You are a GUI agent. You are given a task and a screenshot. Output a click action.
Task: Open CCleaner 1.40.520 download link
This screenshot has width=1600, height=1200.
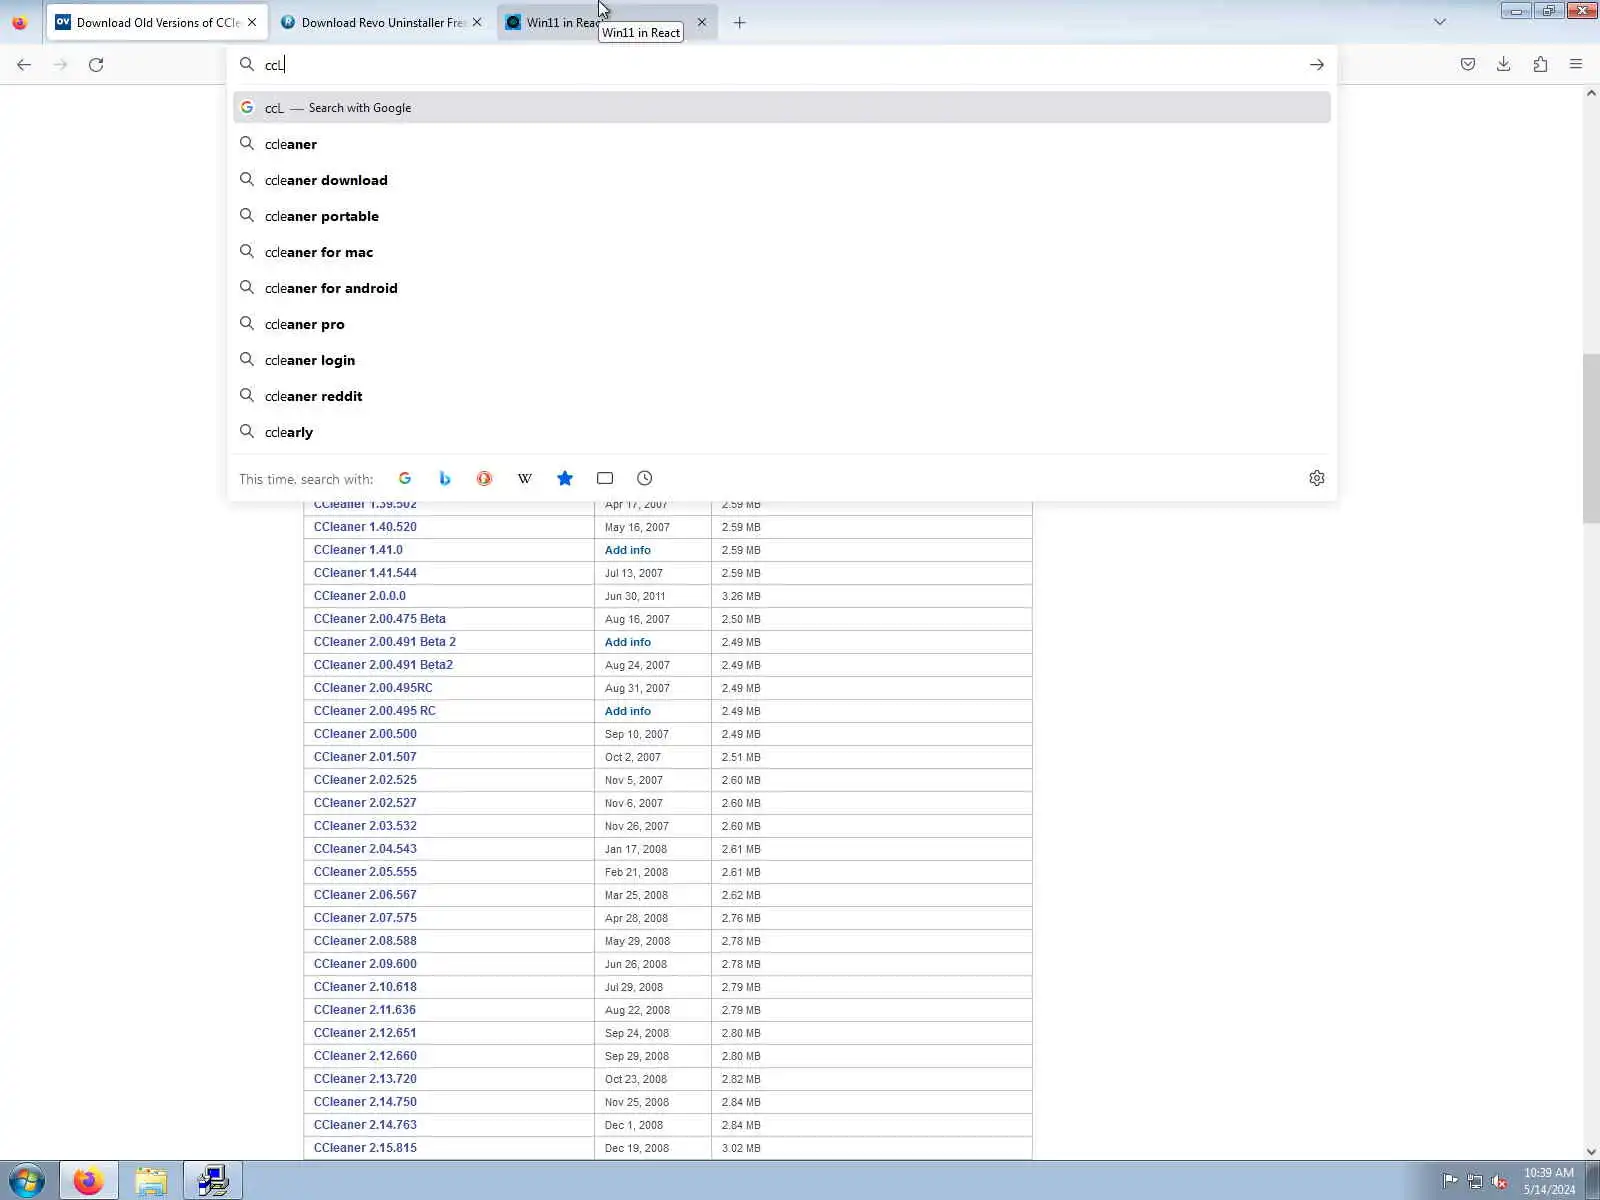click(365, 527)
